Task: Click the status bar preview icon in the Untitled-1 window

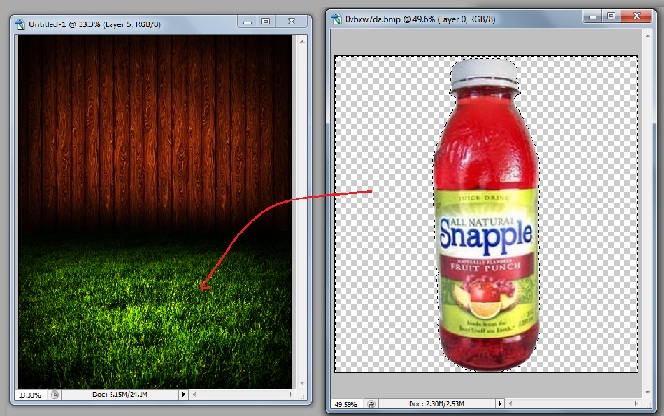Action: pos(55,395)
